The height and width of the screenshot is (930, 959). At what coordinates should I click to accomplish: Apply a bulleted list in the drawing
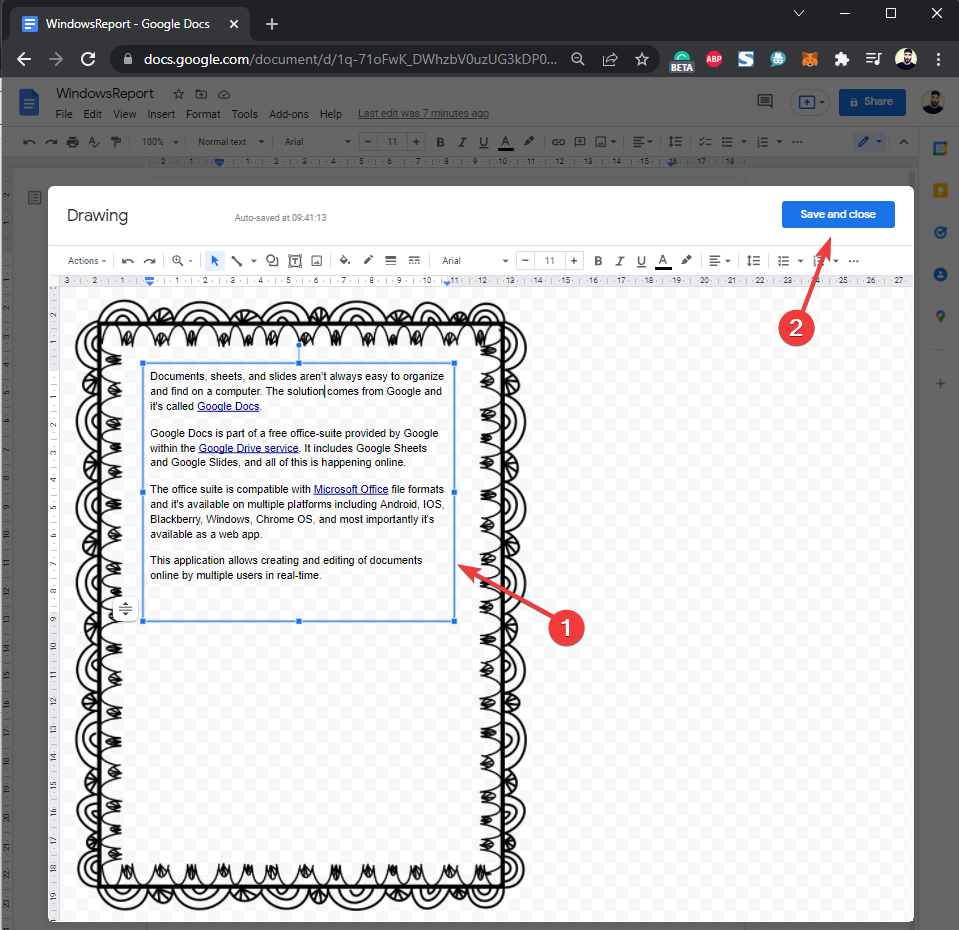pos(783,261)
